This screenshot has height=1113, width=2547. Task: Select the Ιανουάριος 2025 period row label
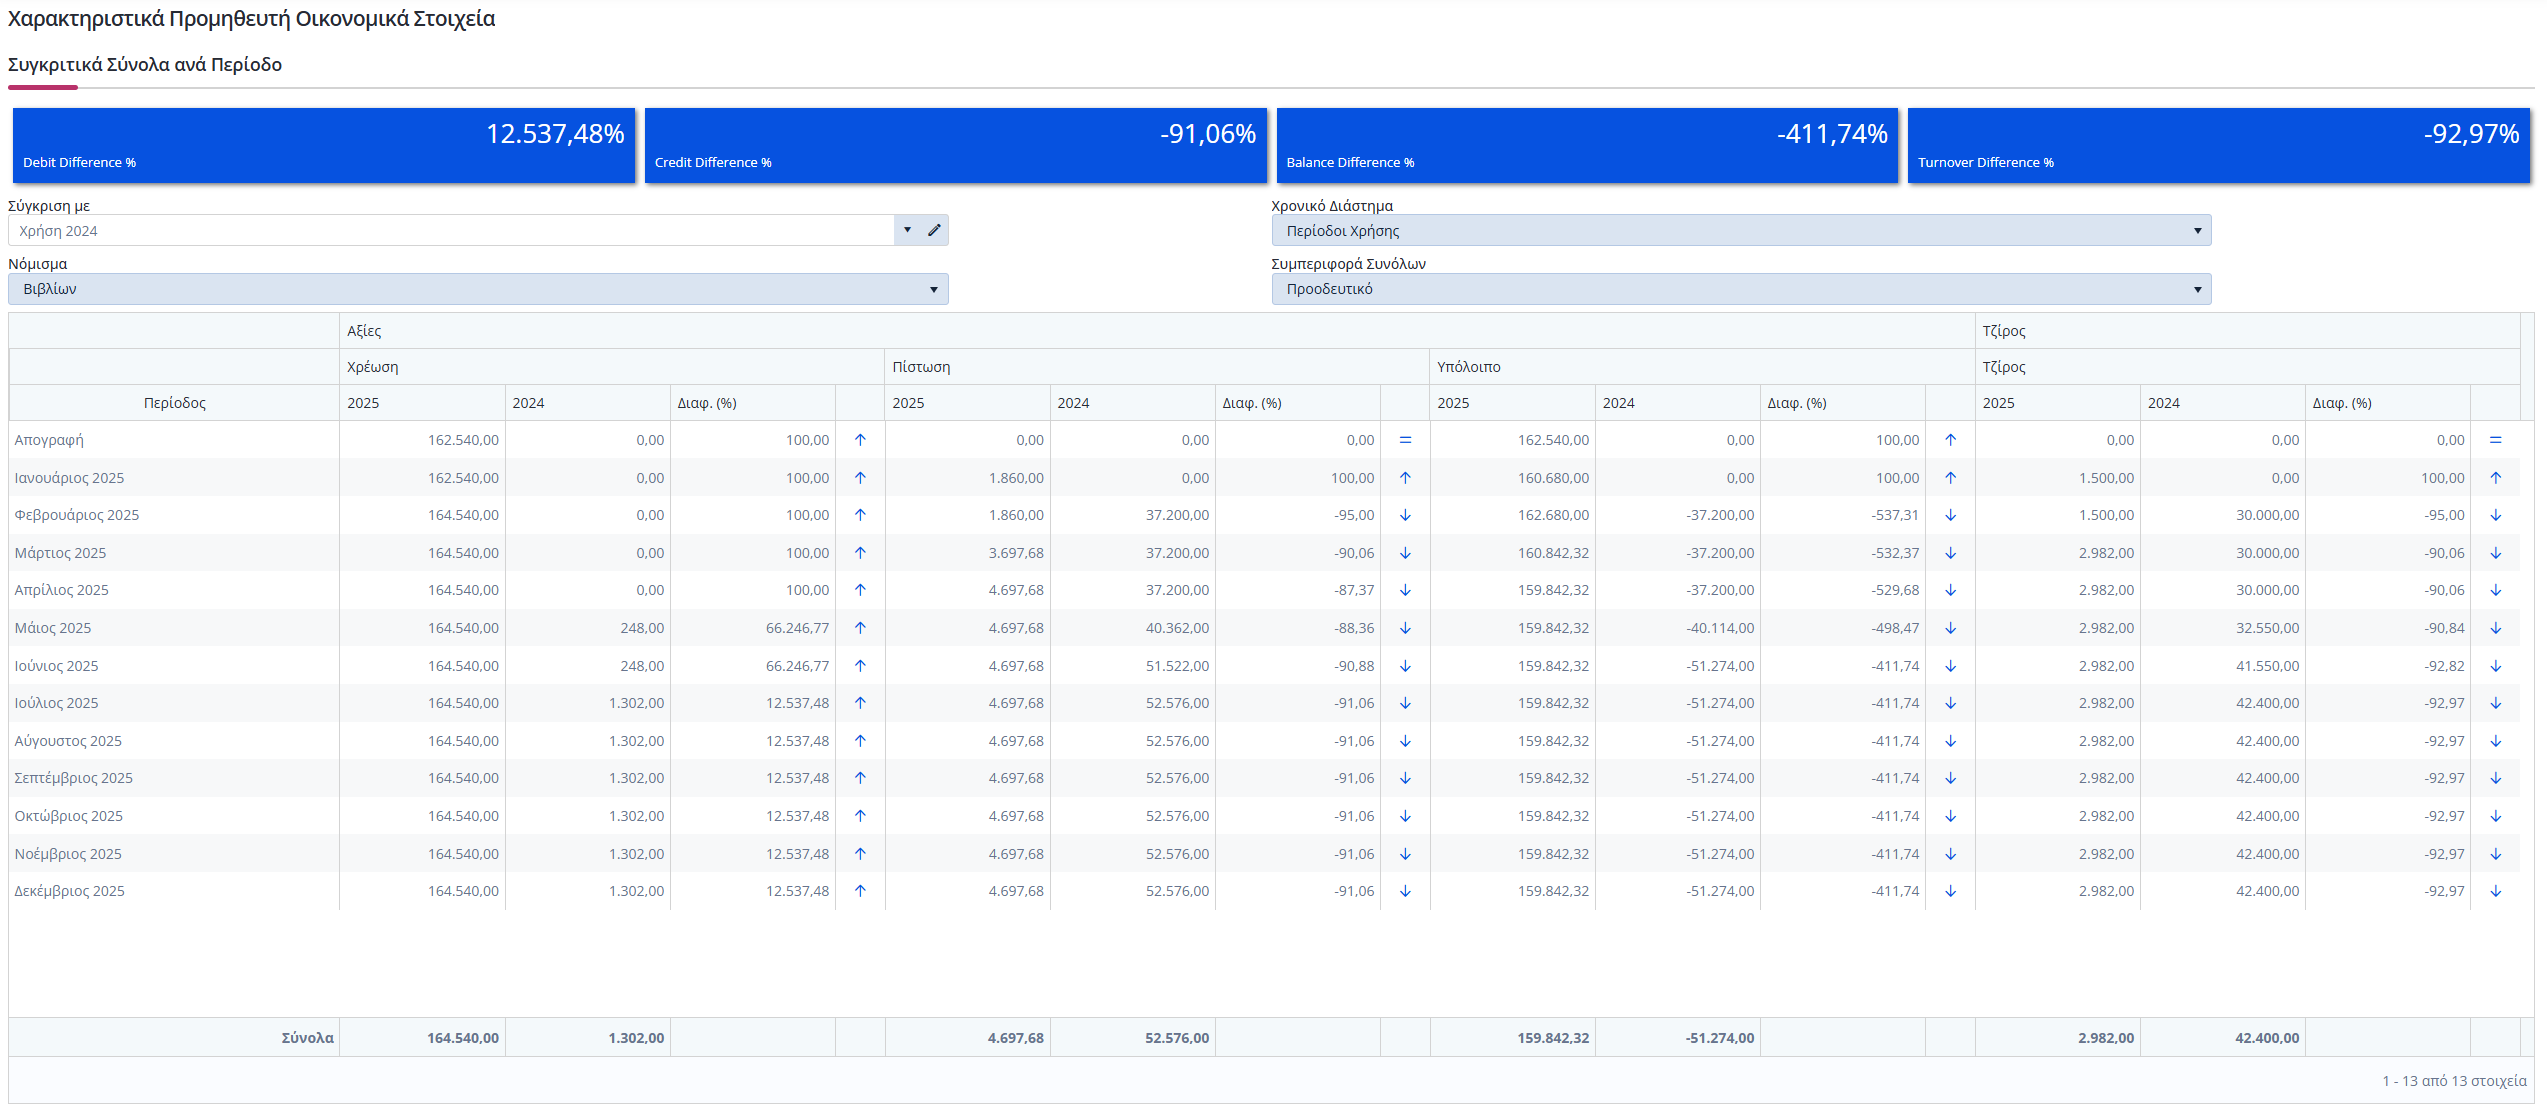[69, 478]
